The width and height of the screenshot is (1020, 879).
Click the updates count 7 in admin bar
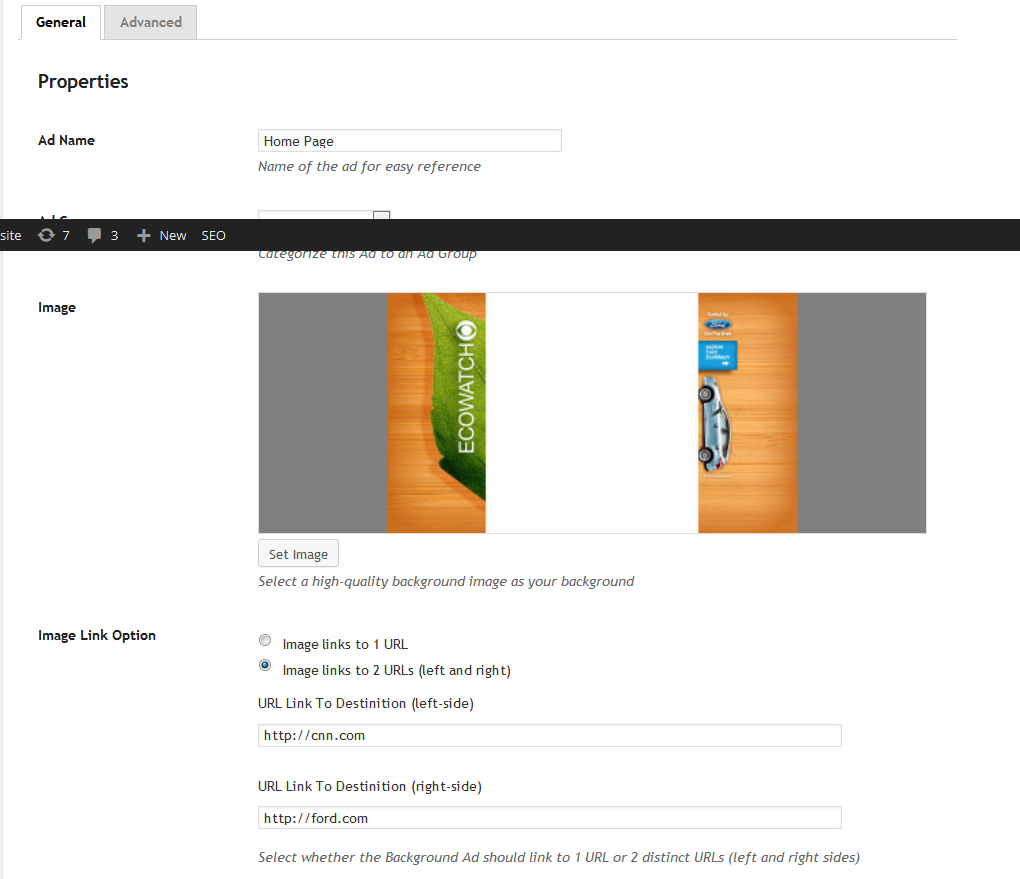pos(66,236)
